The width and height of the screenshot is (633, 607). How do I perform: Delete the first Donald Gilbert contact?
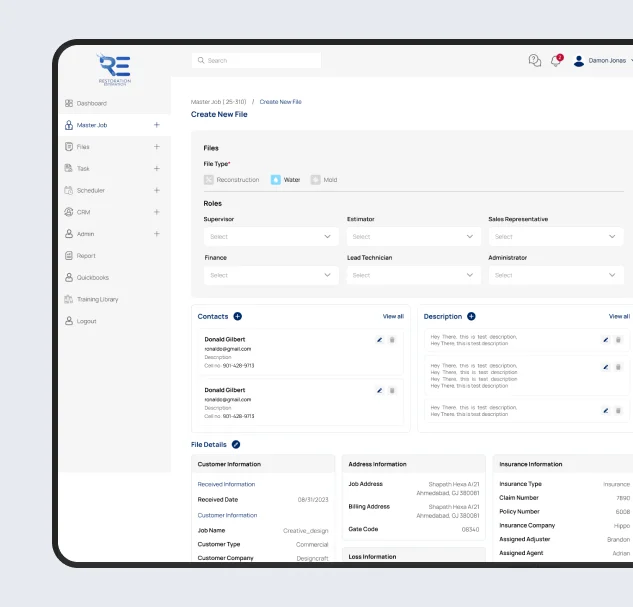392,340
